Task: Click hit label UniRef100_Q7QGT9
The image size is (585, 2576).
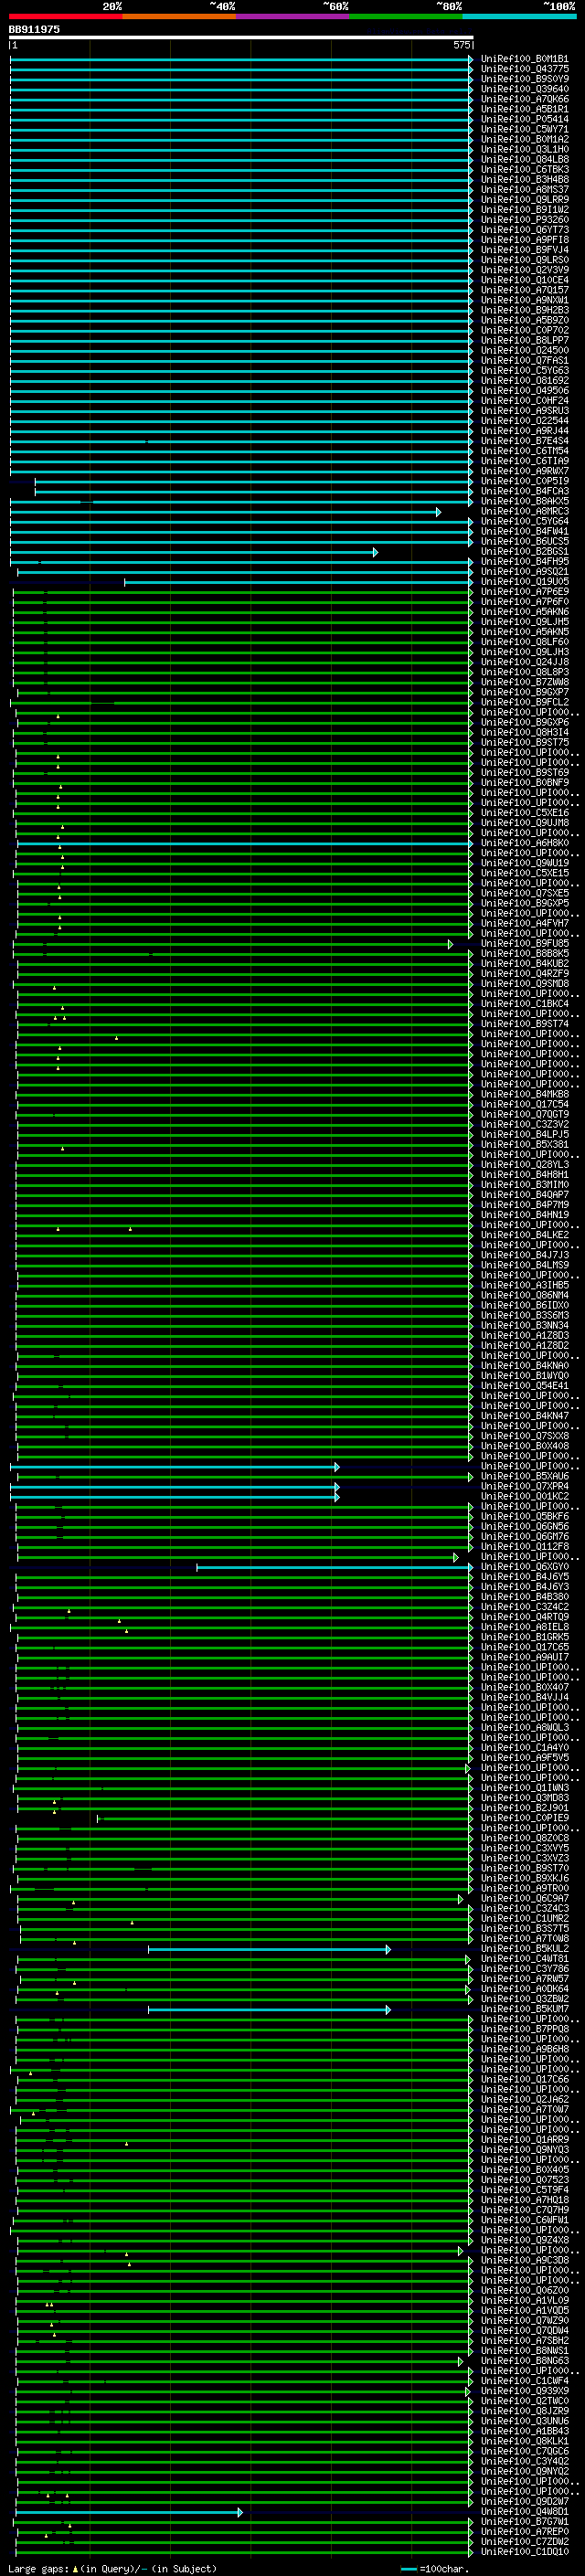Action: (525, 1115)
